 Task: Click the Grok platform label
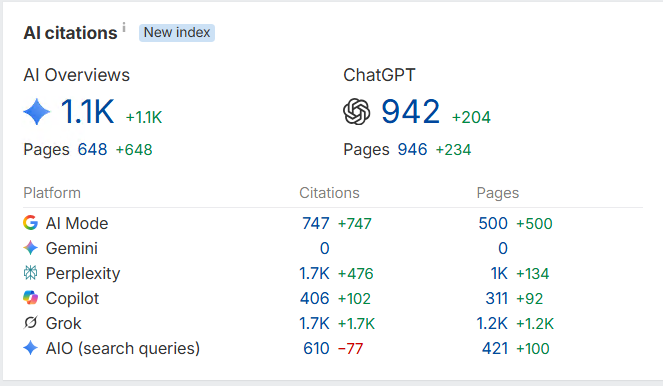[63, 323]
